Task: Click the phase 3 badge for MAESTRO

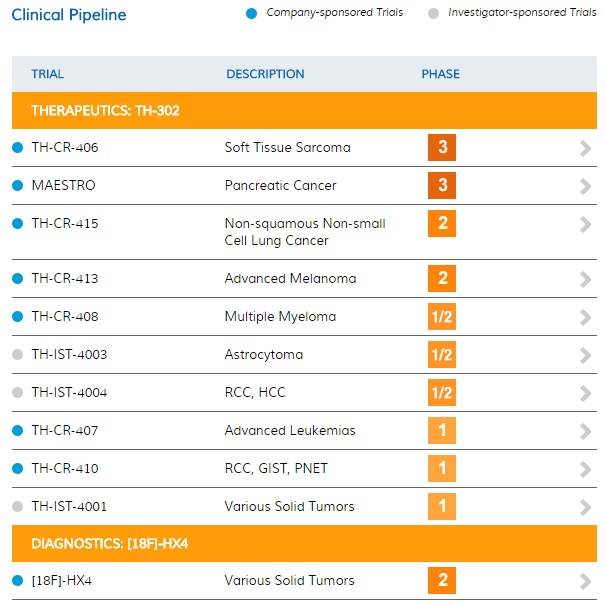Action: click(441, 186)
